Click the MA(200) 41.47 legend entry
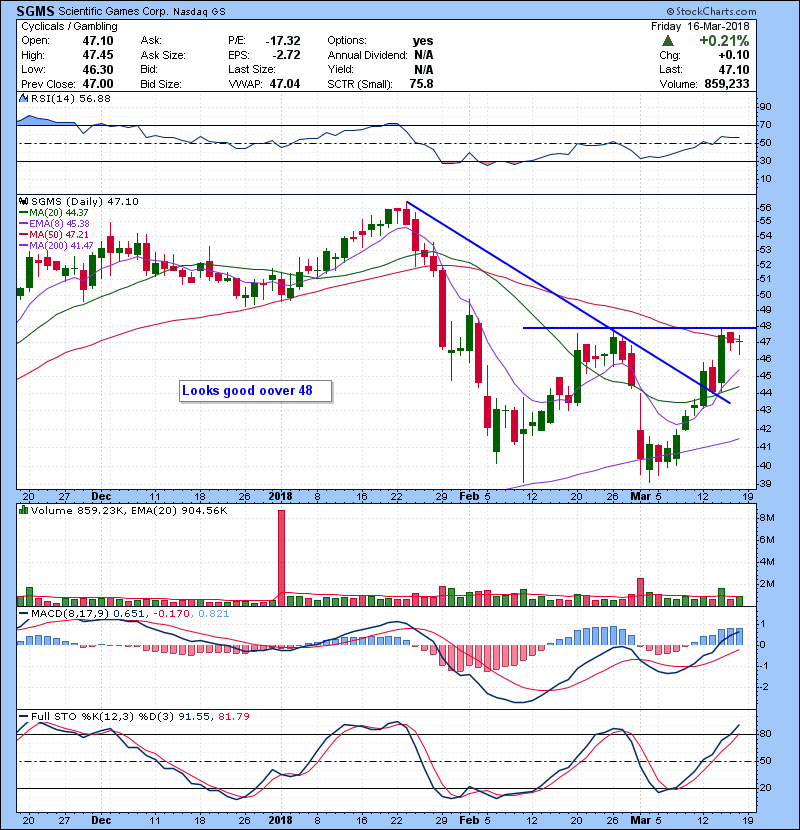This screenshot has height=830, width=800. (x=56, y=246)
